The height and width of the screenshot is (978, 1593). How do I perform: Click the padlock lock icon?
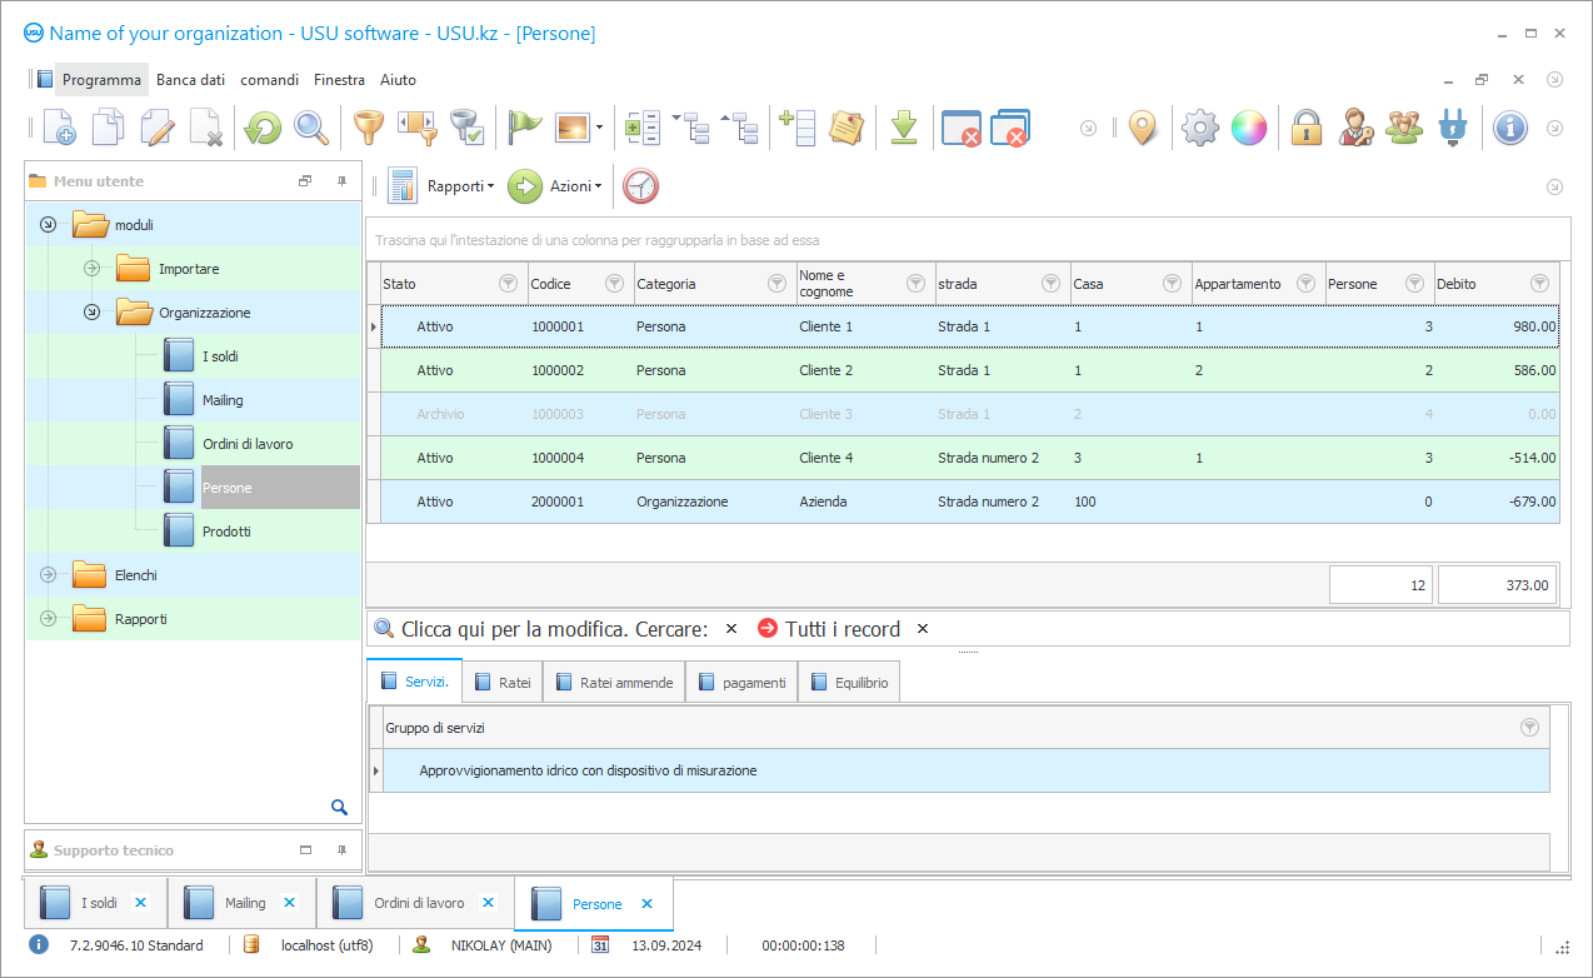click(1306, 128)
